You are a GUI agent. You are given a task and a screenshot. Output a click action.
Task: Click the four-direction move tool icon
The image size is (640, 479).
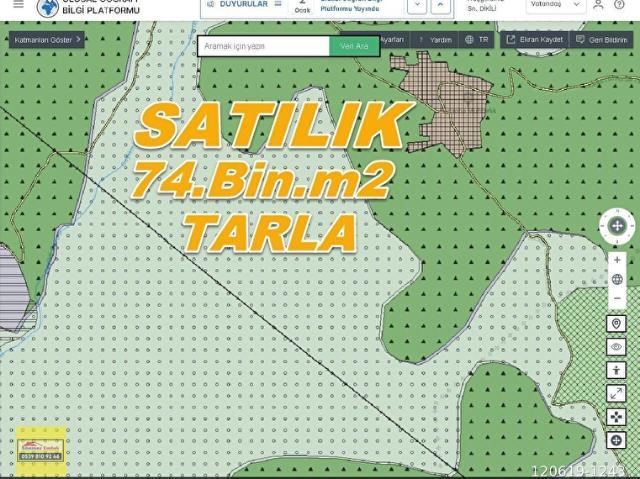[x=616, y=417]
